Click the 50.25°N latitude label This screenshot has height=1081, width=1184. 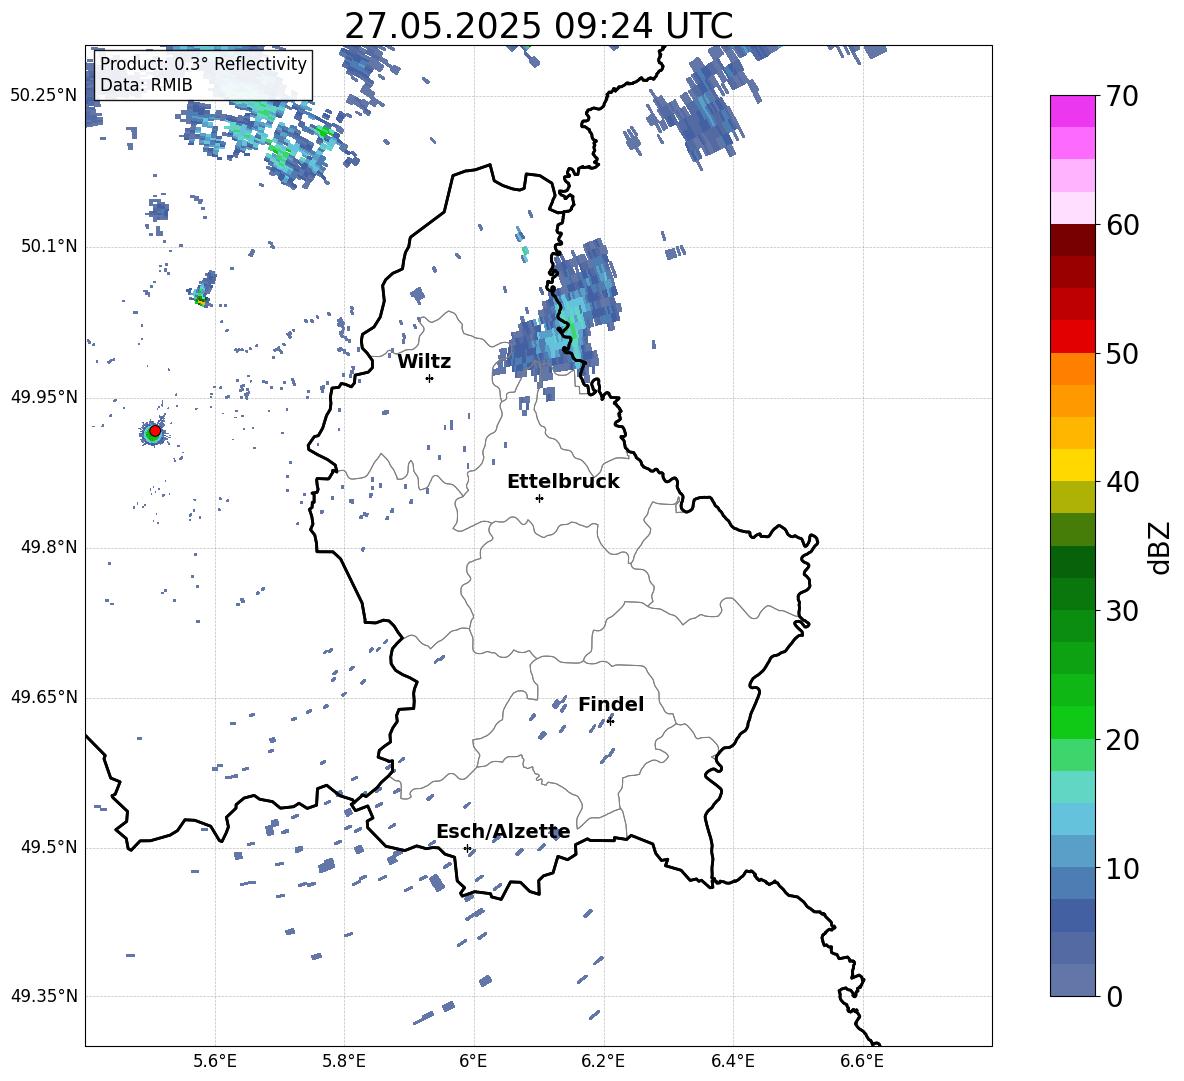click(44, 96)
